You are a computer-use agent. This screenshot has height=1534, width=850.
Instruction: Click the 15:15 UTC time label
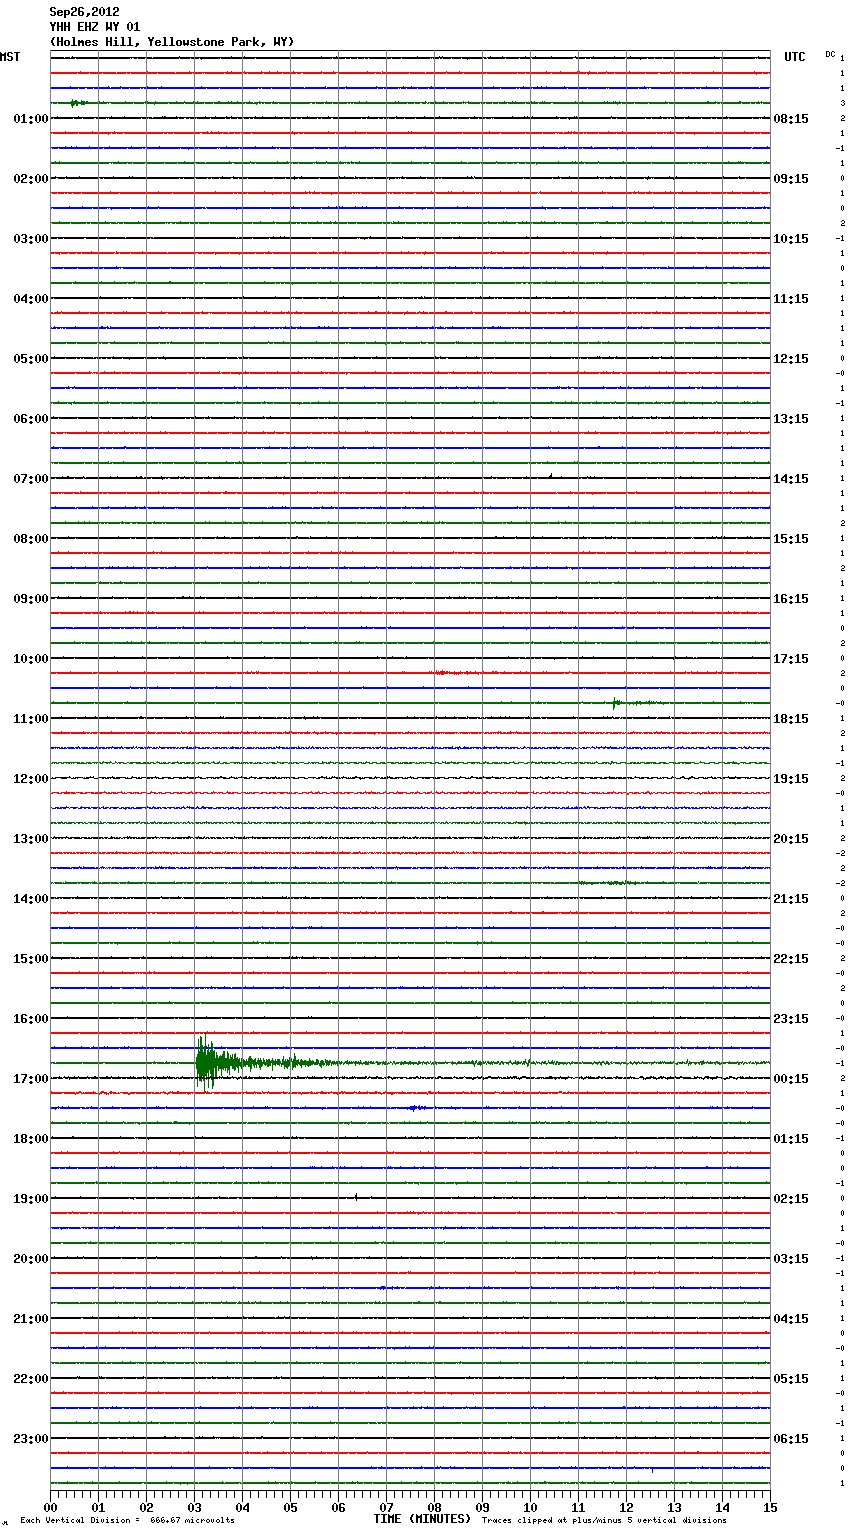[x=791, y=539]
